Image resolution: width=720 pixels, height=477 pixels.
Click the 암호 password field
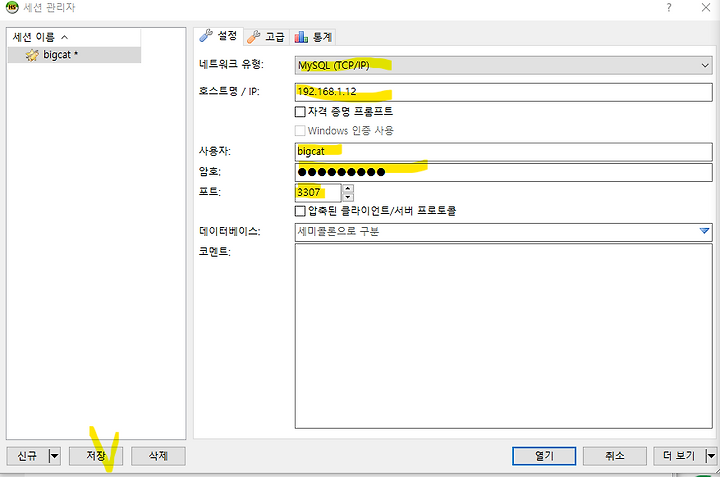pos(503,172)
